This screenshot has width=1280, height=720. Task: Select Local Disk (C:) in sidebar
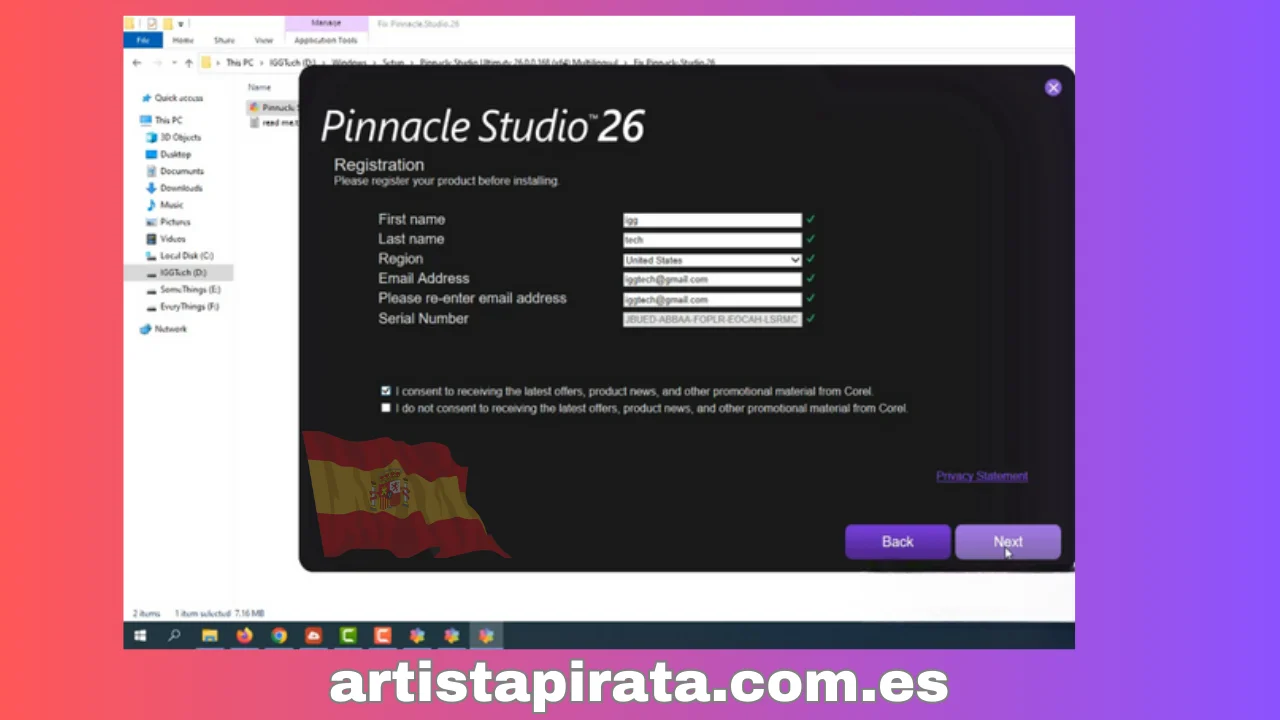point(179,256)
